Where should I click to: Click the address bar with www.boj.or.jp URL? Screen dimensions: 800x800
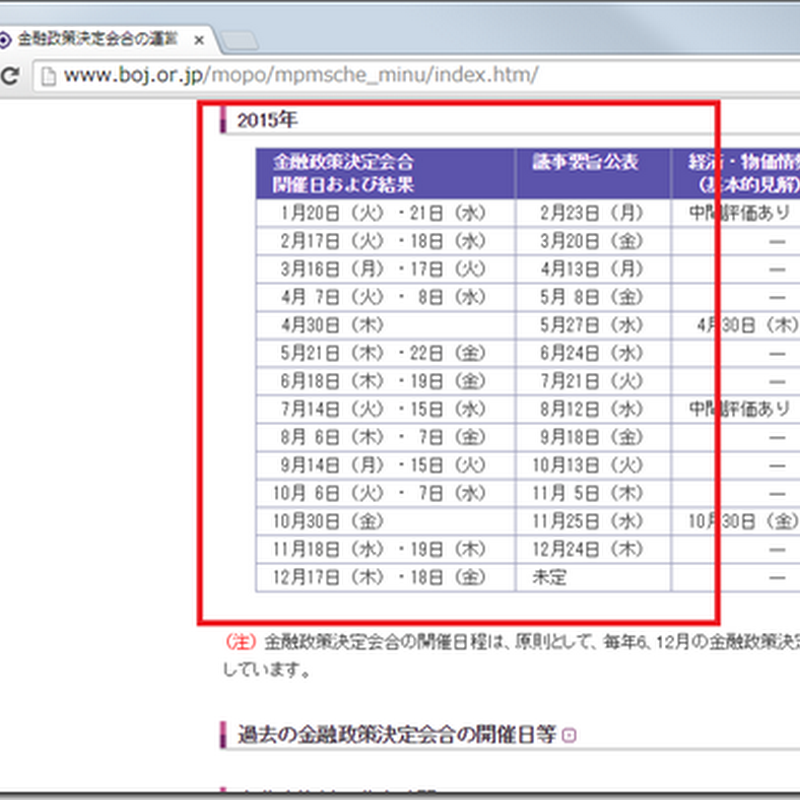[416, 76]
